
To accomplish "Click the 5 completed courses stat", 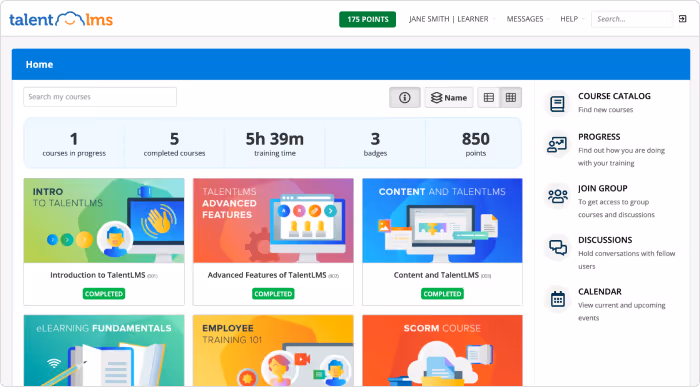I will pyautogui.click(x=174, y=144).
